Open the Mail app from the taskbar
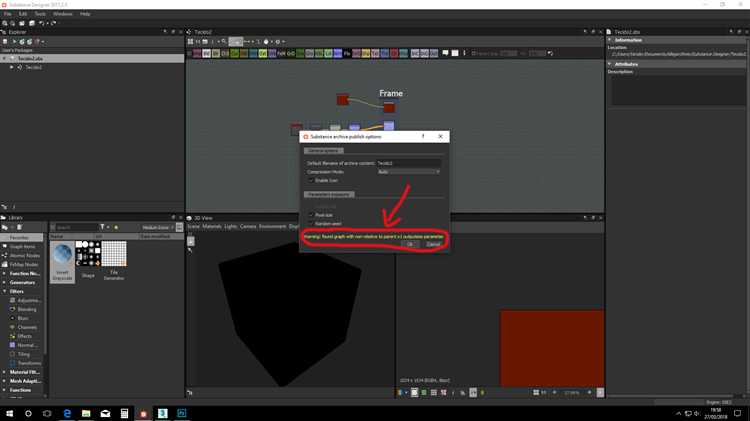Image resolution: width=750 pixels, height=421 pixels. [105, 413]
